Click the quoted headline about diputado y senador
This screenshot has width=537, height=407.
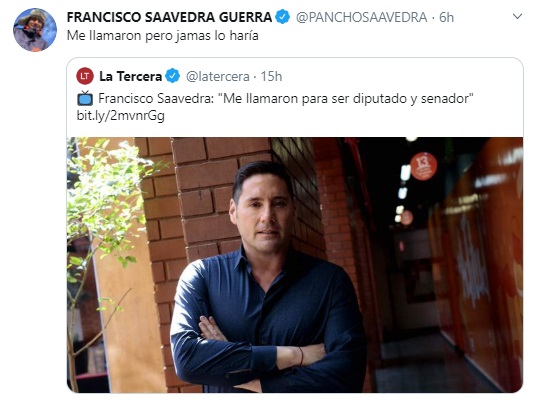[286, 98]
